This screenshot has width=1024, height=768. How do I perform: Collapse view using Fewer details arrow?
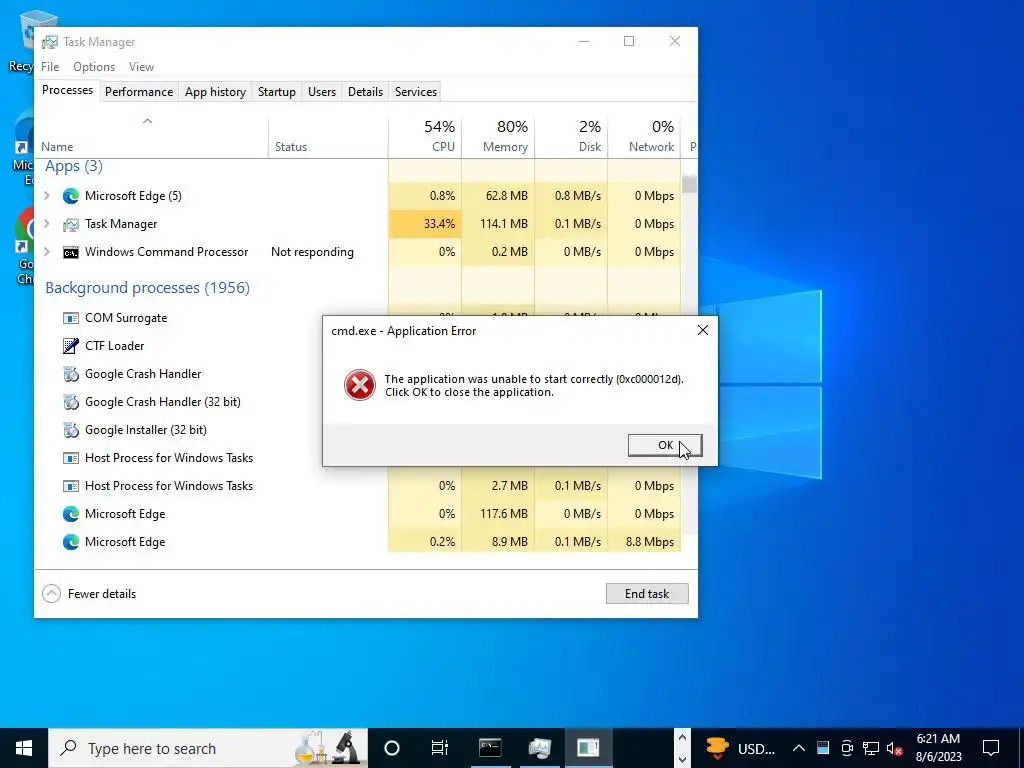click(x=52, y=594)
